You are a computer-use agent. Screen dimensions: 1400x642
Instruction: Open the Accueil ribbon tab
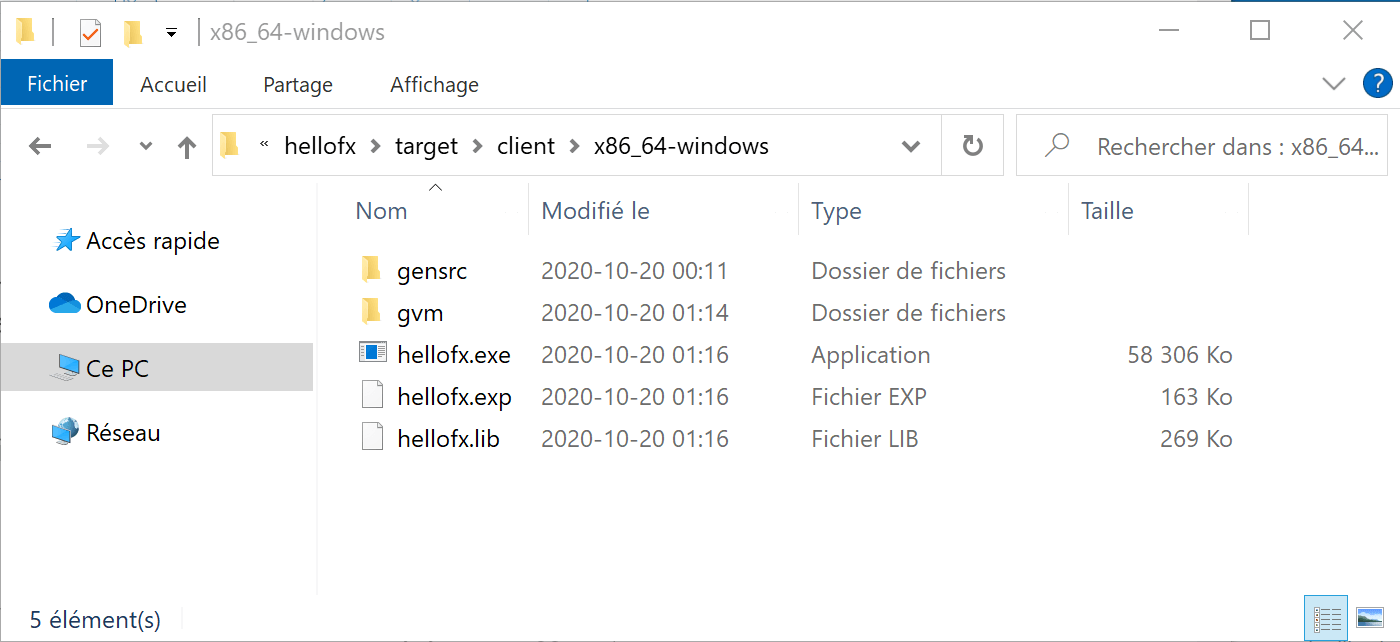pyautogui.click(x=173, y=84)
